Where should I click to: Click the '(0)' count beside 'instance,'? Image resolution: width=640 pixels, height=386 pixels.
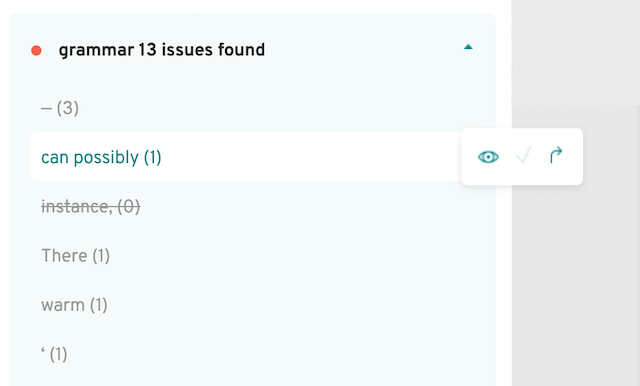tap(129, 206)
